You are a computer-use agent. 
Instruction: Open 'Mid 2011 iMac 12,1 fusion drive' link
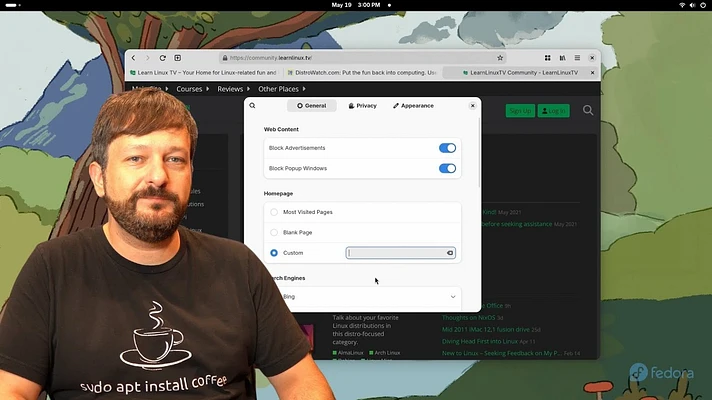(486, 330)
